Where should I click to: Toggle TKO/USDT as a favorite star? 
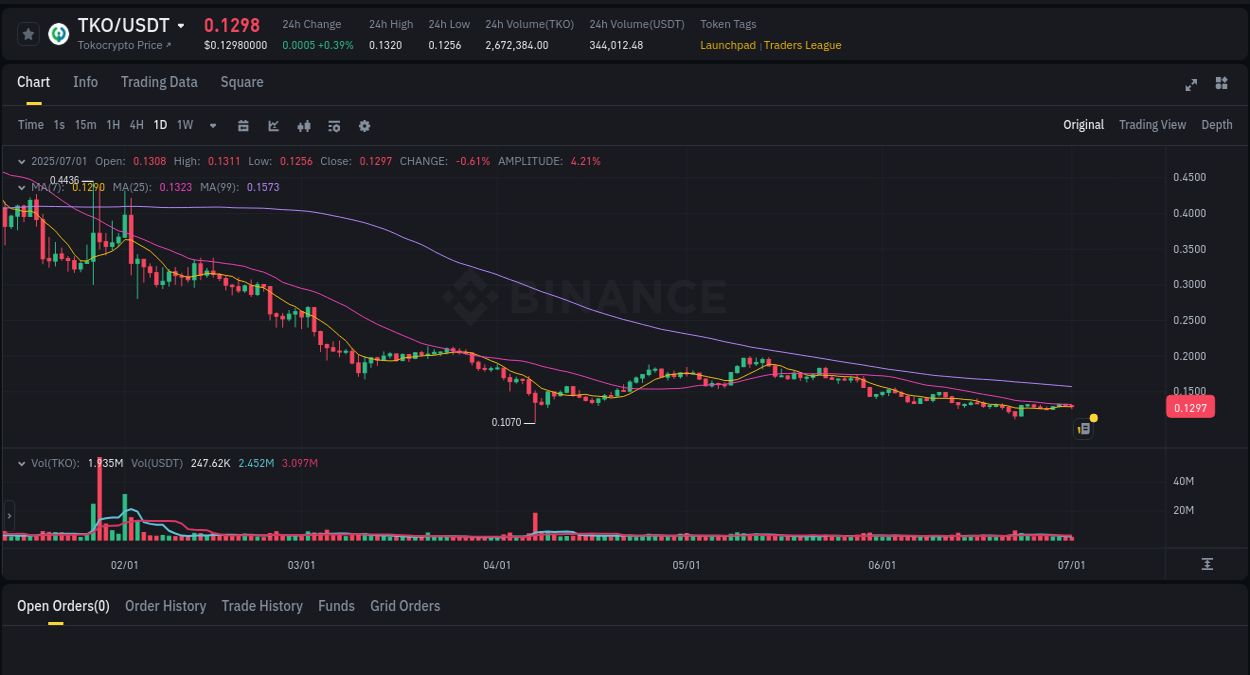click(x=28, y=33)
